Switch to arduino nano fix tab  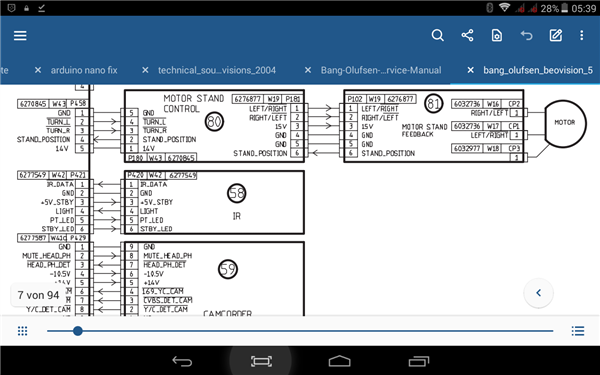84,70
